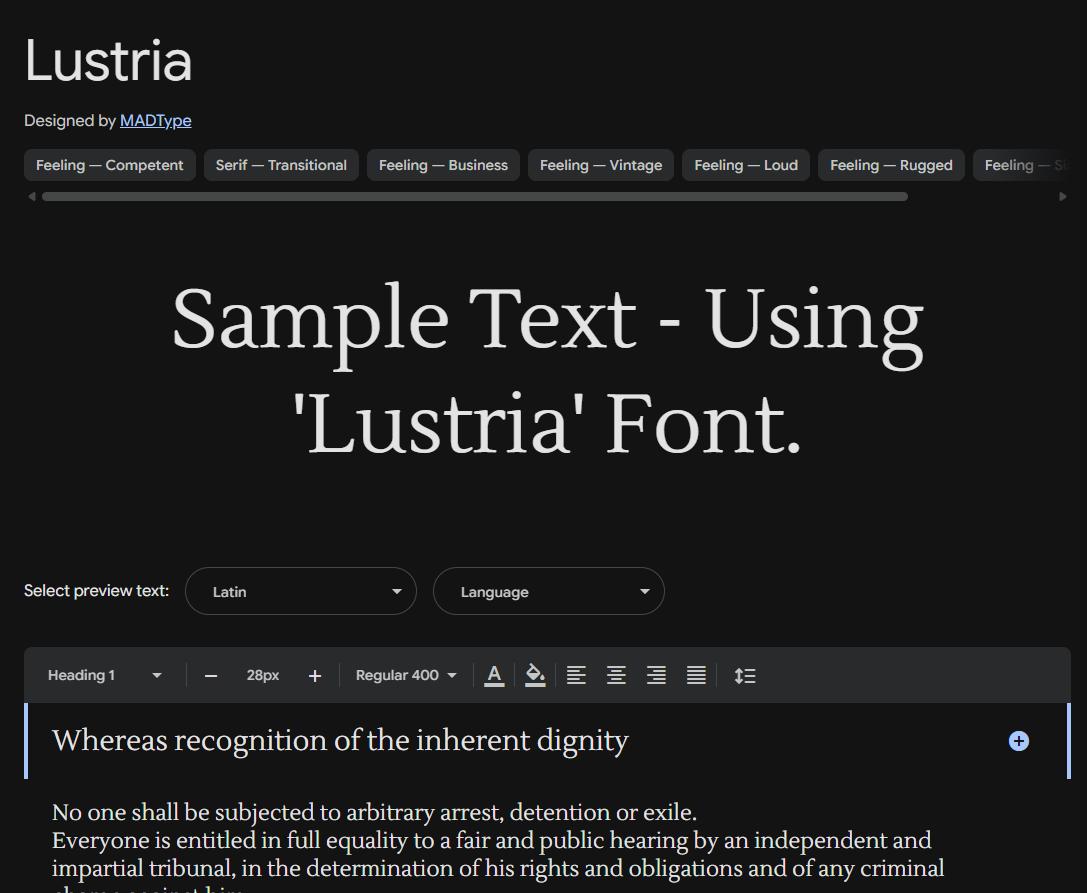Select the Feeling — Rugged tag

891,165
